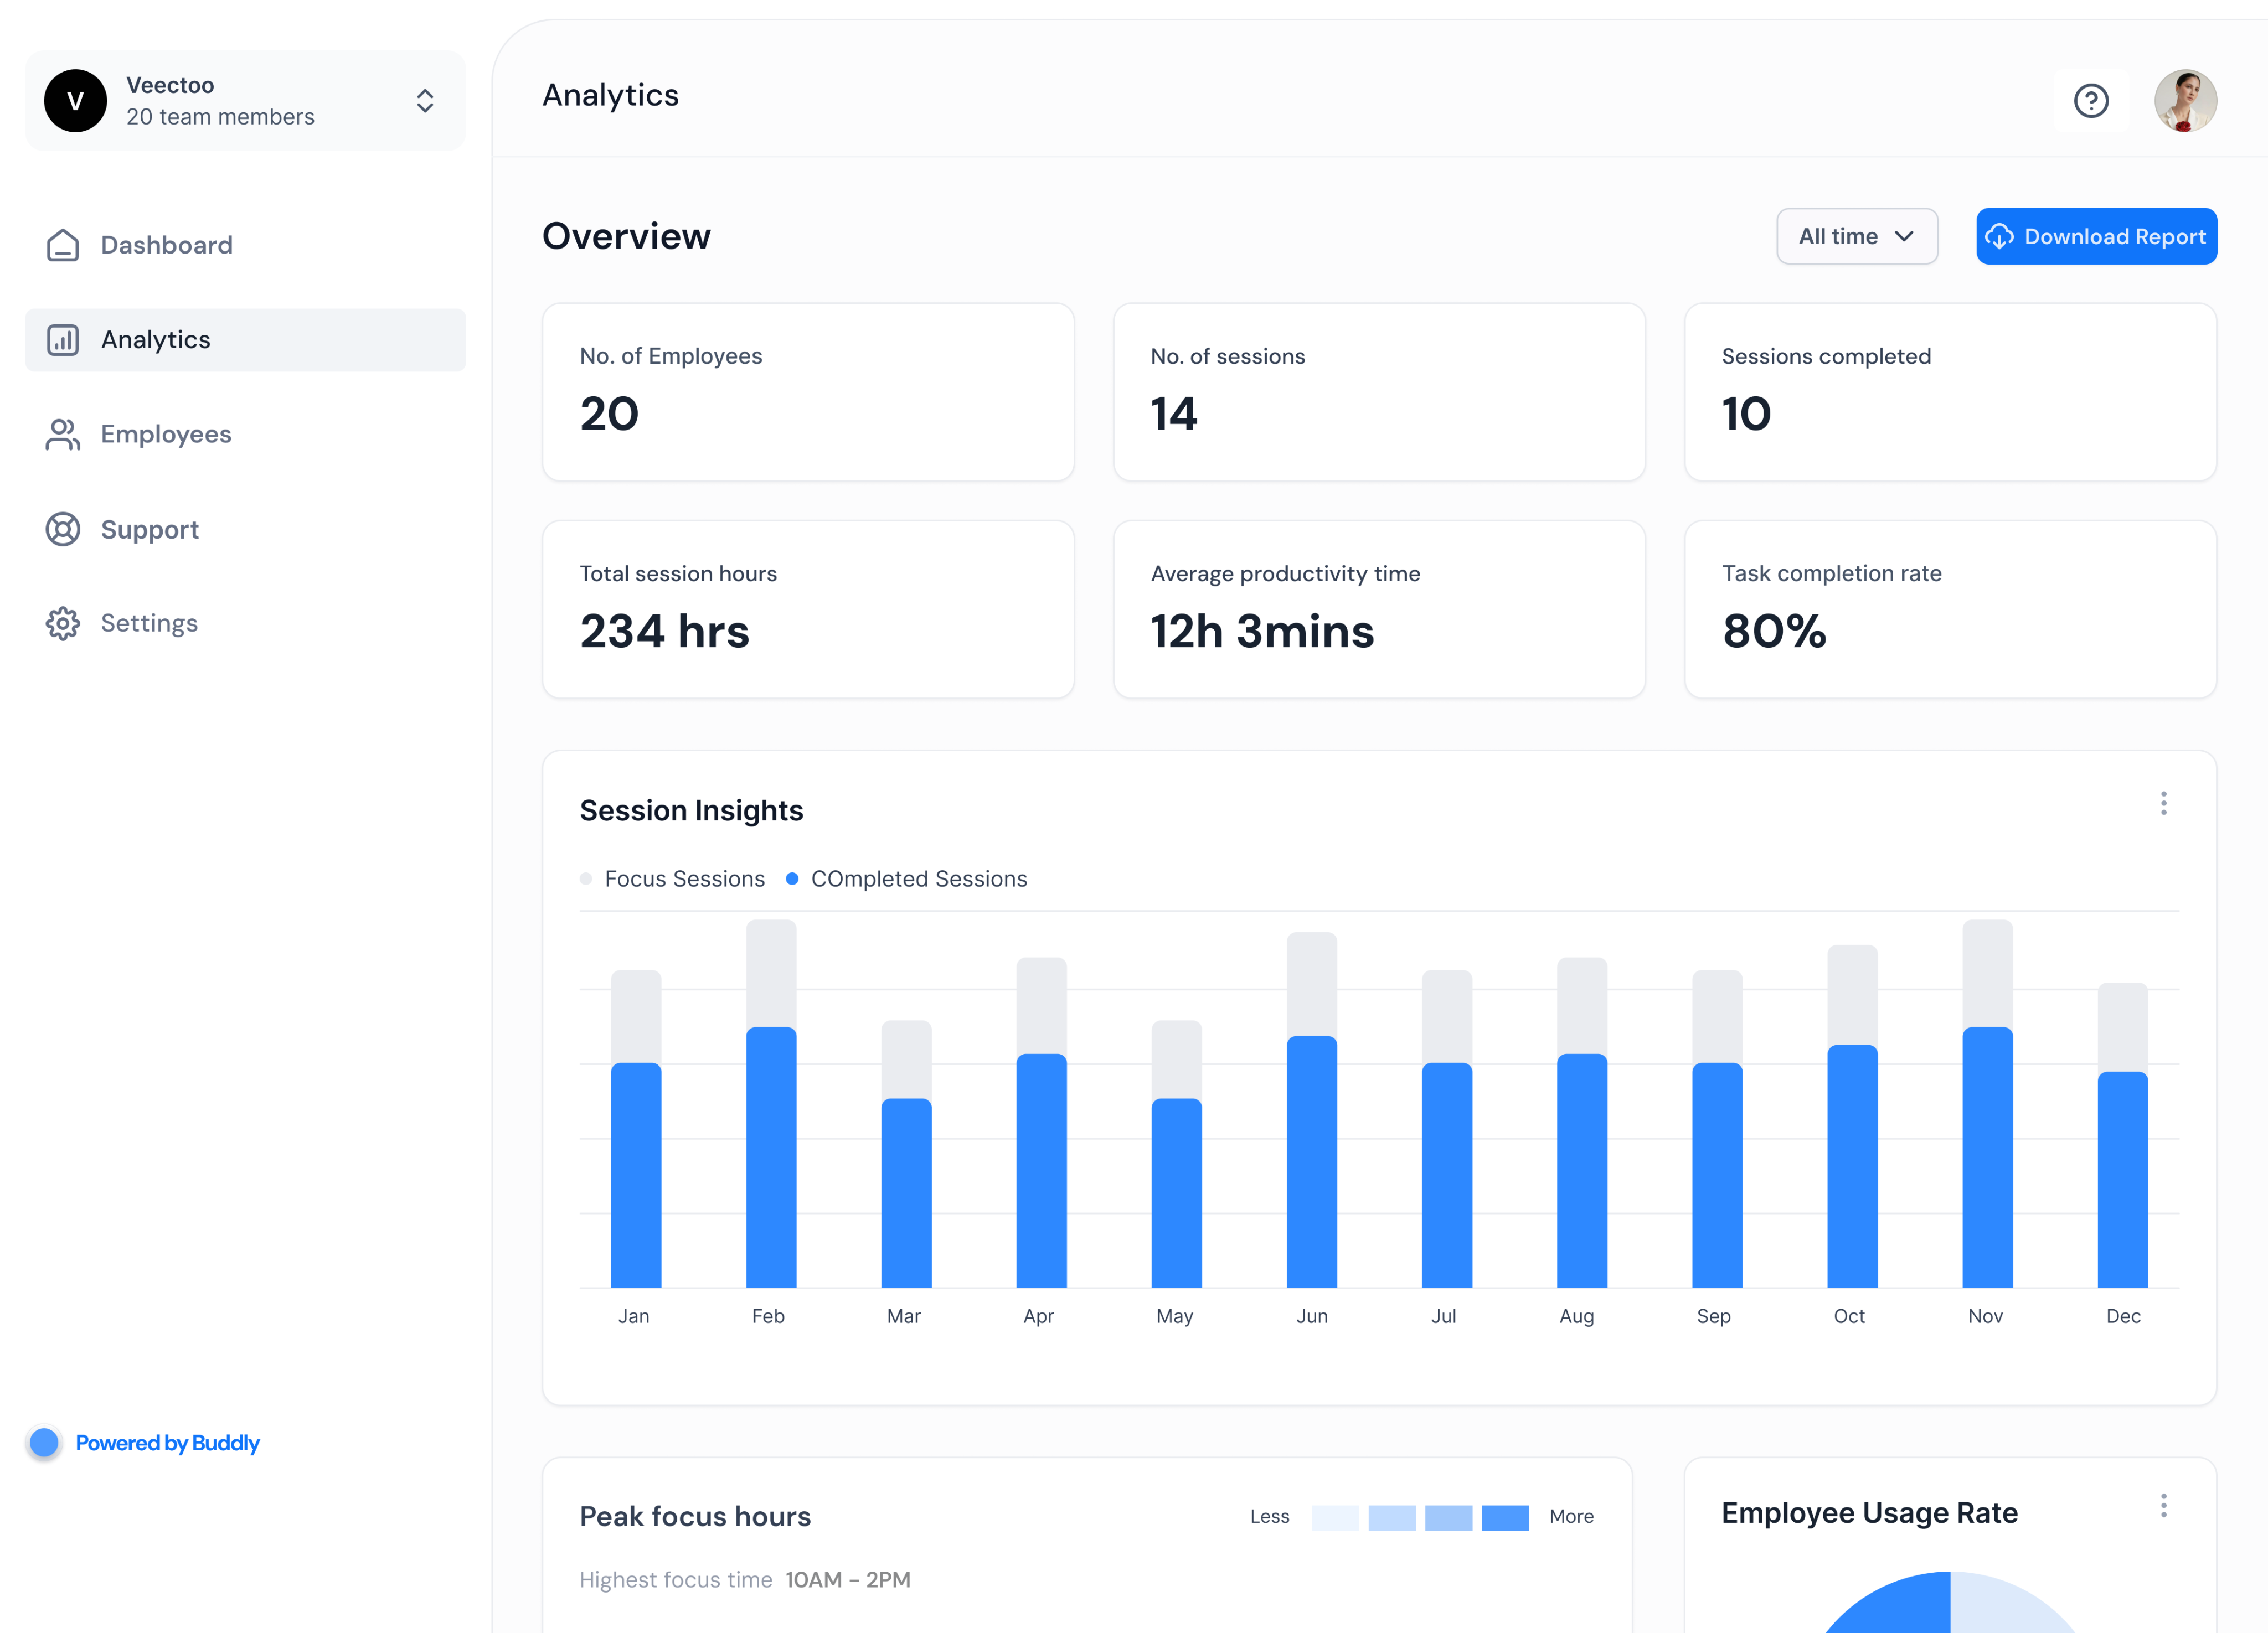The height and width of the screenshot is (1633, 2268).
Task: Click the Nov blue completed bar
Action: pyautogui.click(x=1987, y=1157)
